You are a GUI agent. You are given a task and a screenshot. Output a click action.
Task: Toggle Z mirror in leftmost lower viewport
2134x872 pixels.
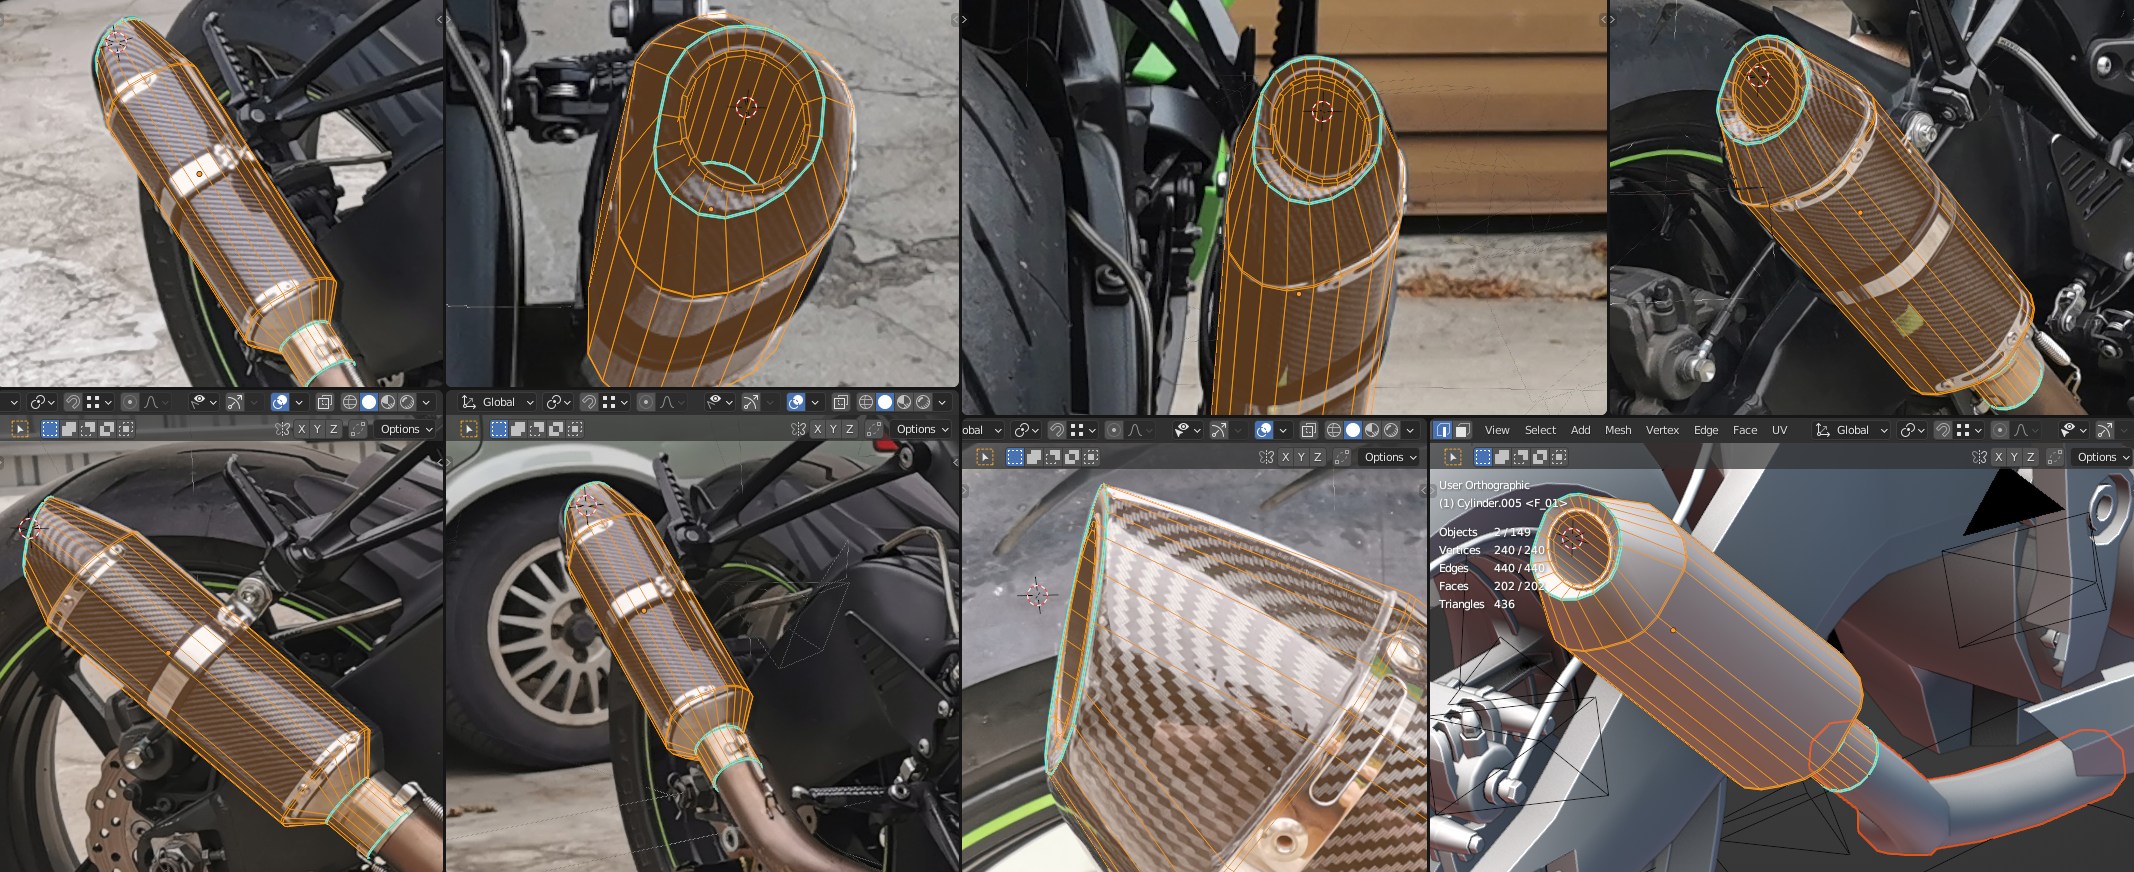pos(333,429)
